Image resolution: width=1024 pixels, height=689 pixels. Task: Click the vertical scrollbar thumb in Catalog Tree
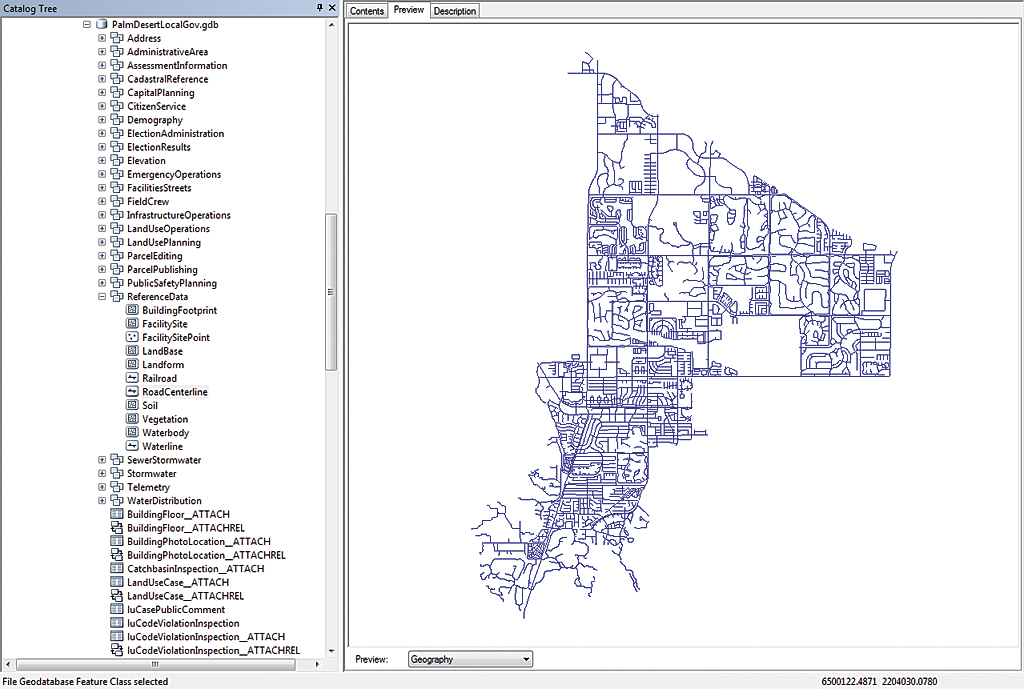(331, 292)
